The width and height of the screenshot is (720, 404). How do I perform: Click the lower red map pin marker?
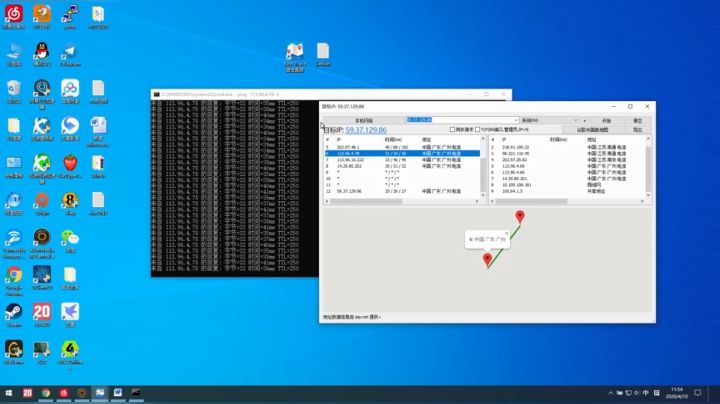point(487,260)
